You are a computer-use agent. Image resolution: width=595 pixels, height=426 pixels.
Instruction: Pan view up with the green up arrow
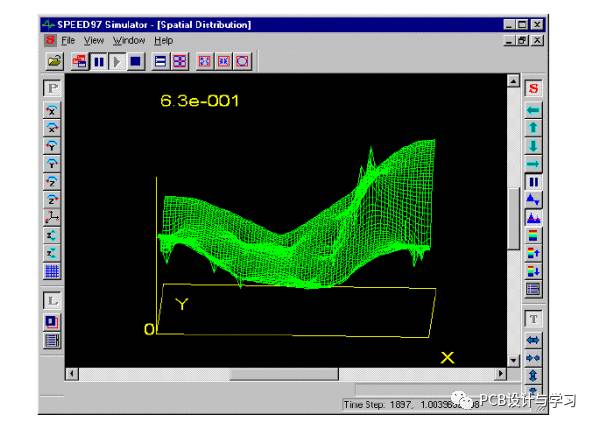(x=534, y=128)
